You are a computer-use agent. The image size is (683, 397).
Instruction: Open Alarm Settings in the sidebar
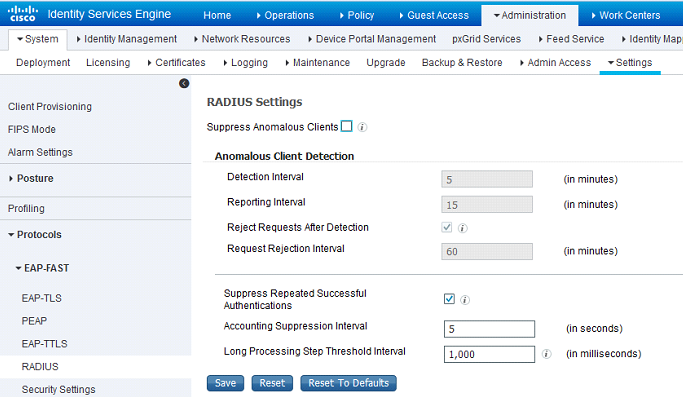[x=40, y=152]
